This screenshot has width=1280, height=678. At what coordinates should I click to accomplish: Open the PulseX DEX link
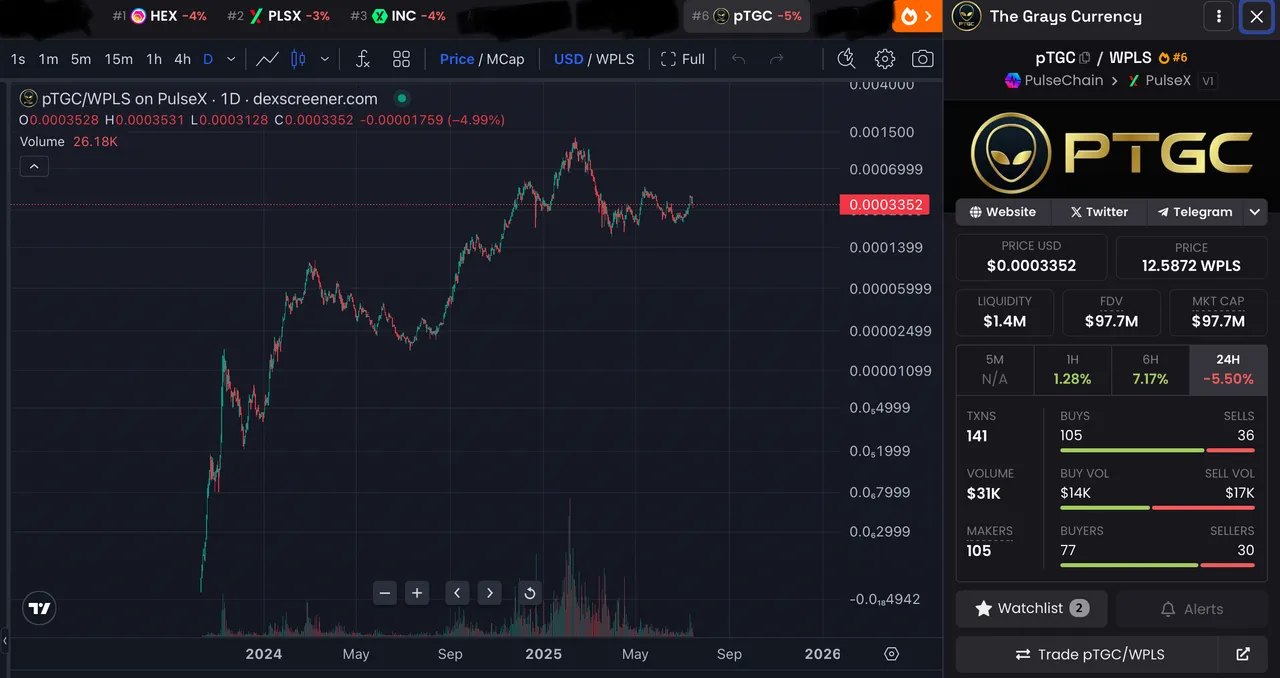coord(1160,80)
